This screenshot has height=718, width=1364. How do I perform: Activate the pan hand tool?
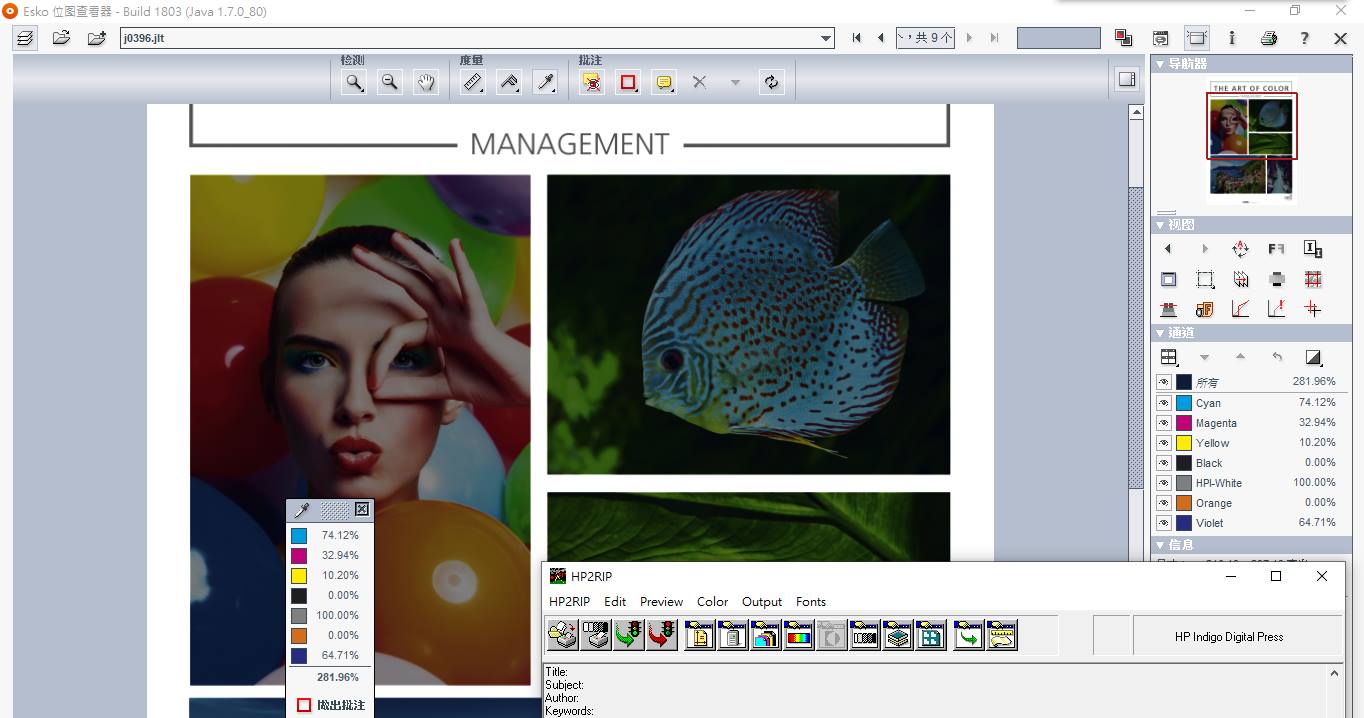coord(426,82)
